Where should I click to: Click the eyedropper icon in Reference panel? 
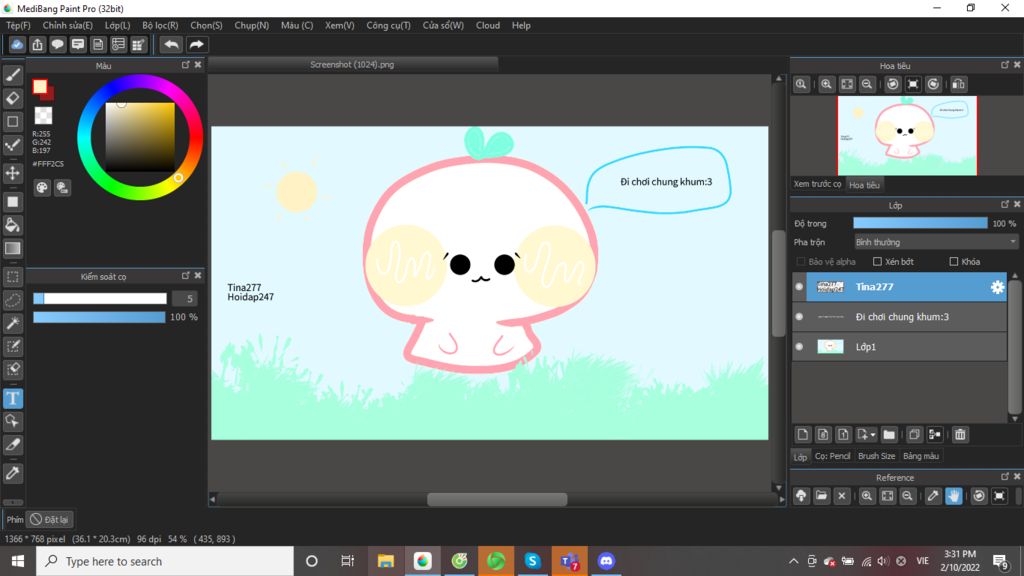[x=933, y=496]
